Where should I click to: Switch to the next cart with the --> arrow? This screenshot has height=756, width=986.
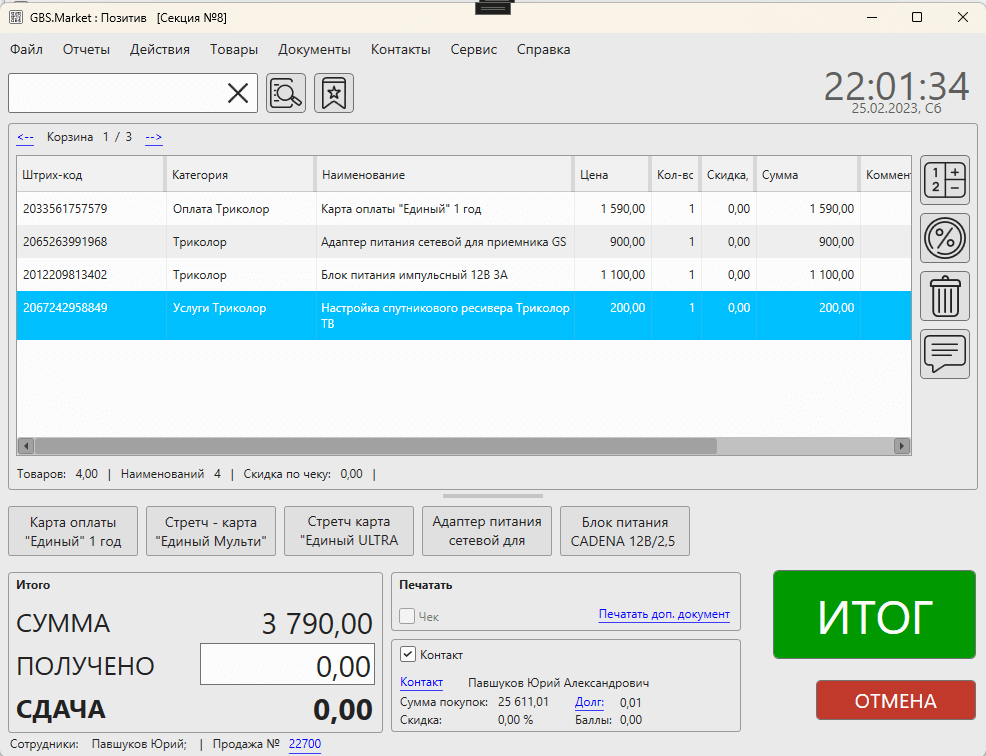pyautogui.click(x=153, y=137)
